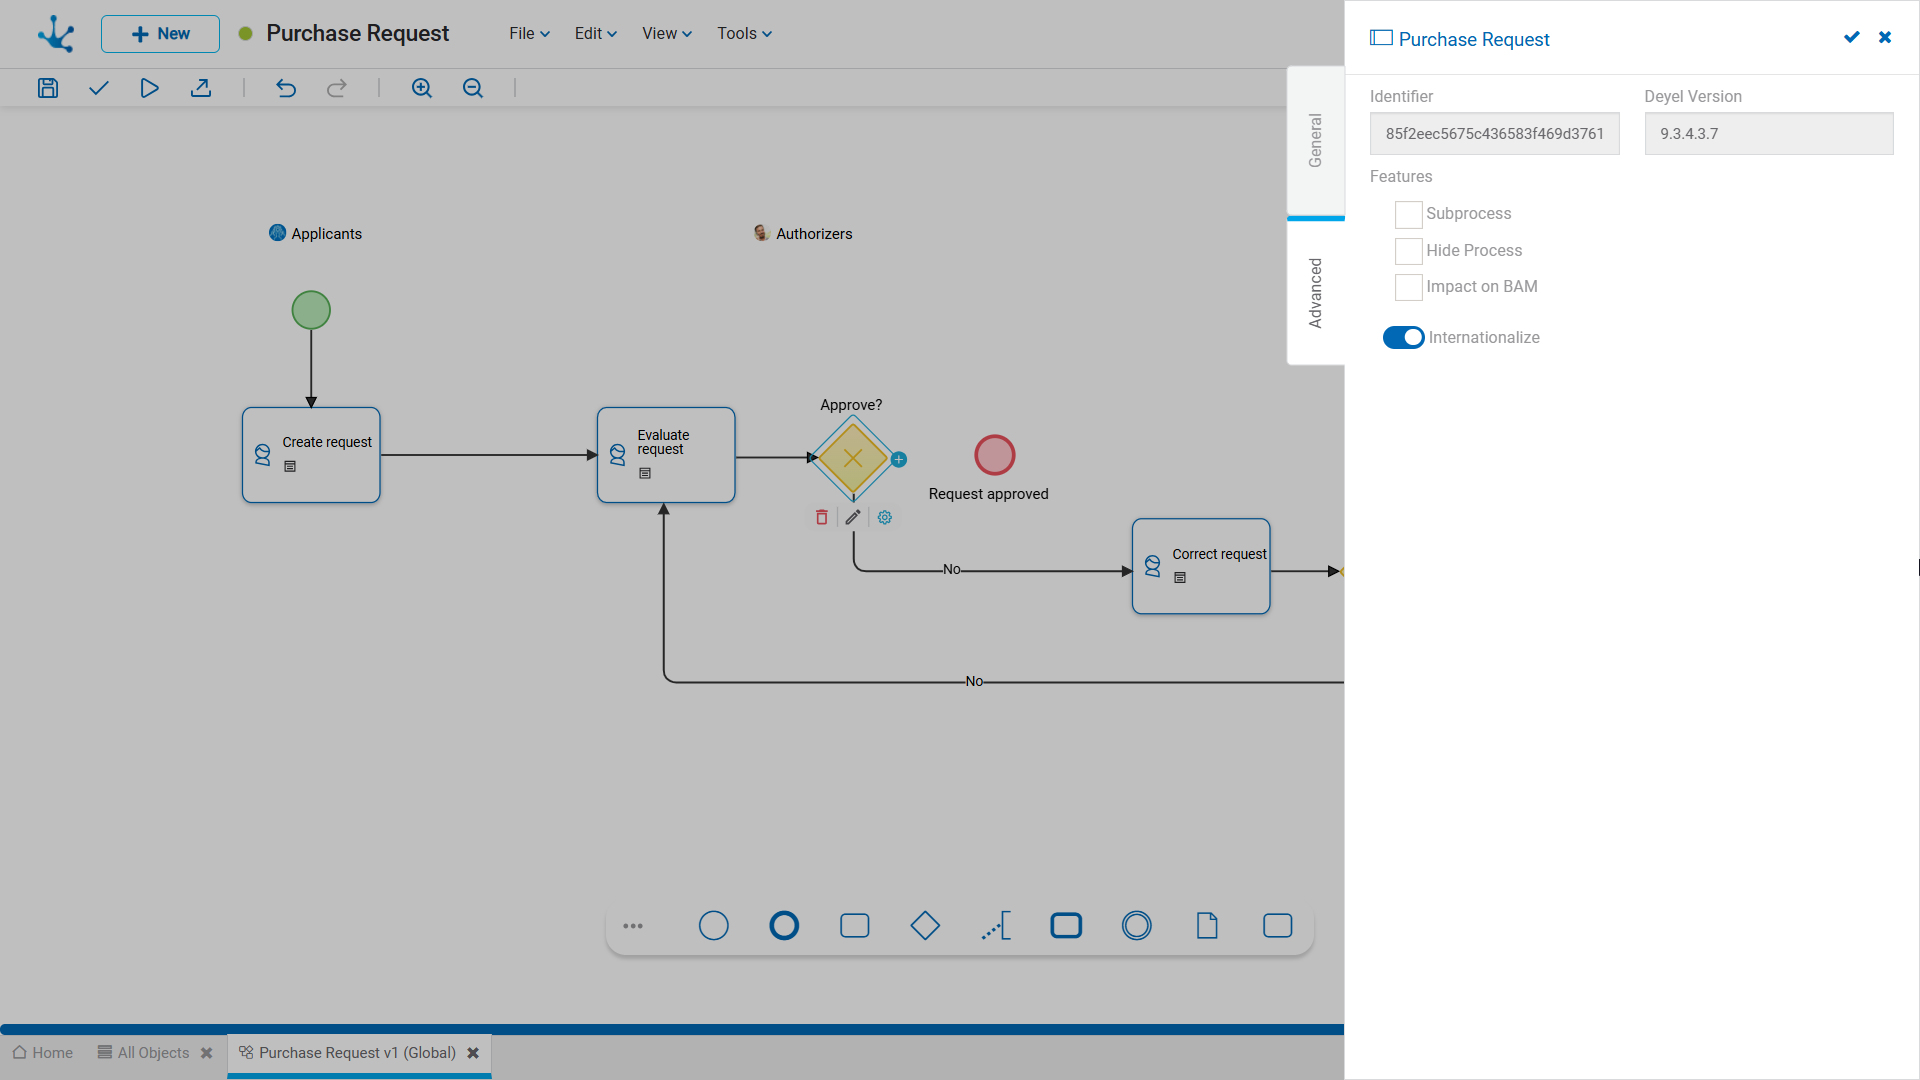The image size is (1920, 1080).
Task: Check the Hide Process option
Action: tap(1408, 251)
